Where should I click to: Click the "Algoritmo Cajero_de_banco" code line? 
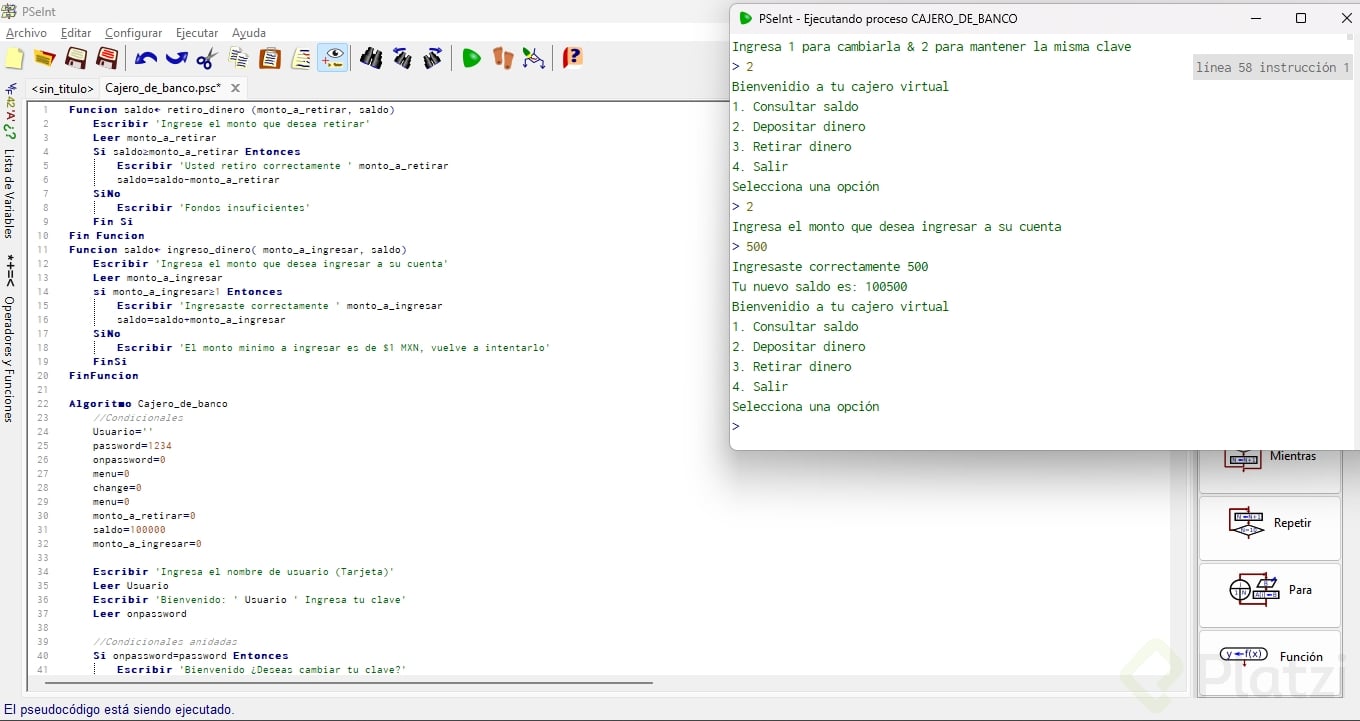coord(148,404)
